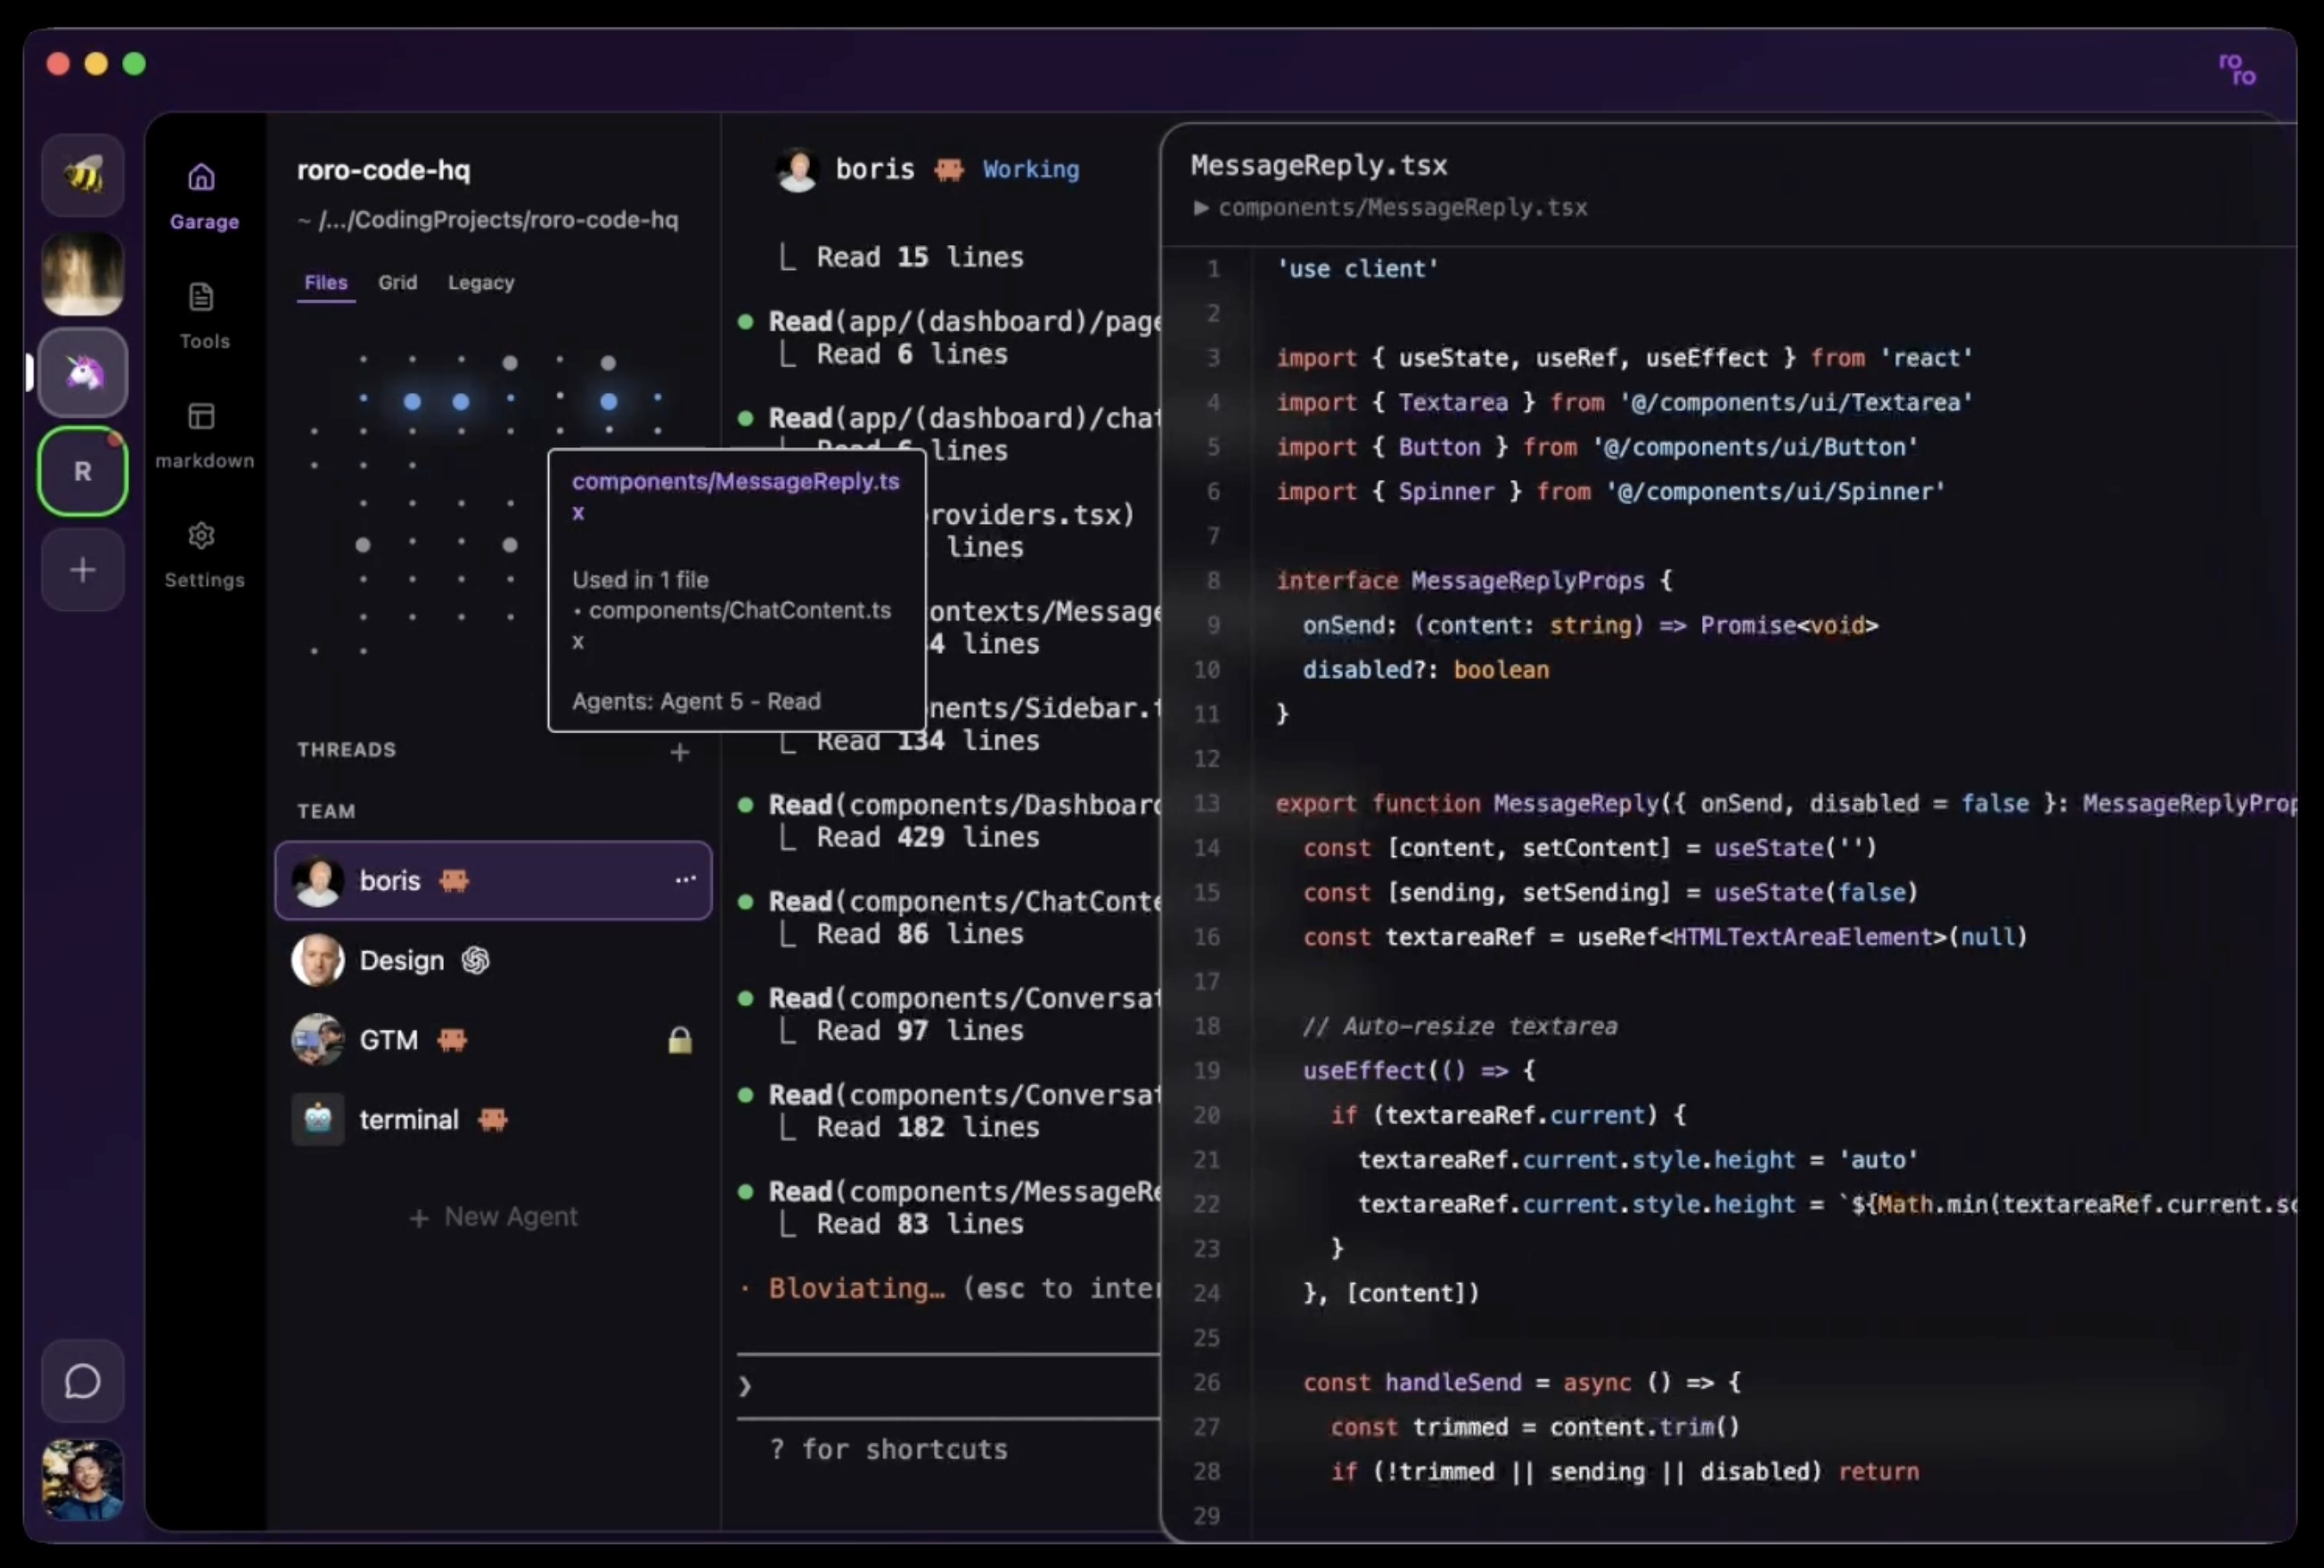Select the Design agent in the team list

point(401,961)
